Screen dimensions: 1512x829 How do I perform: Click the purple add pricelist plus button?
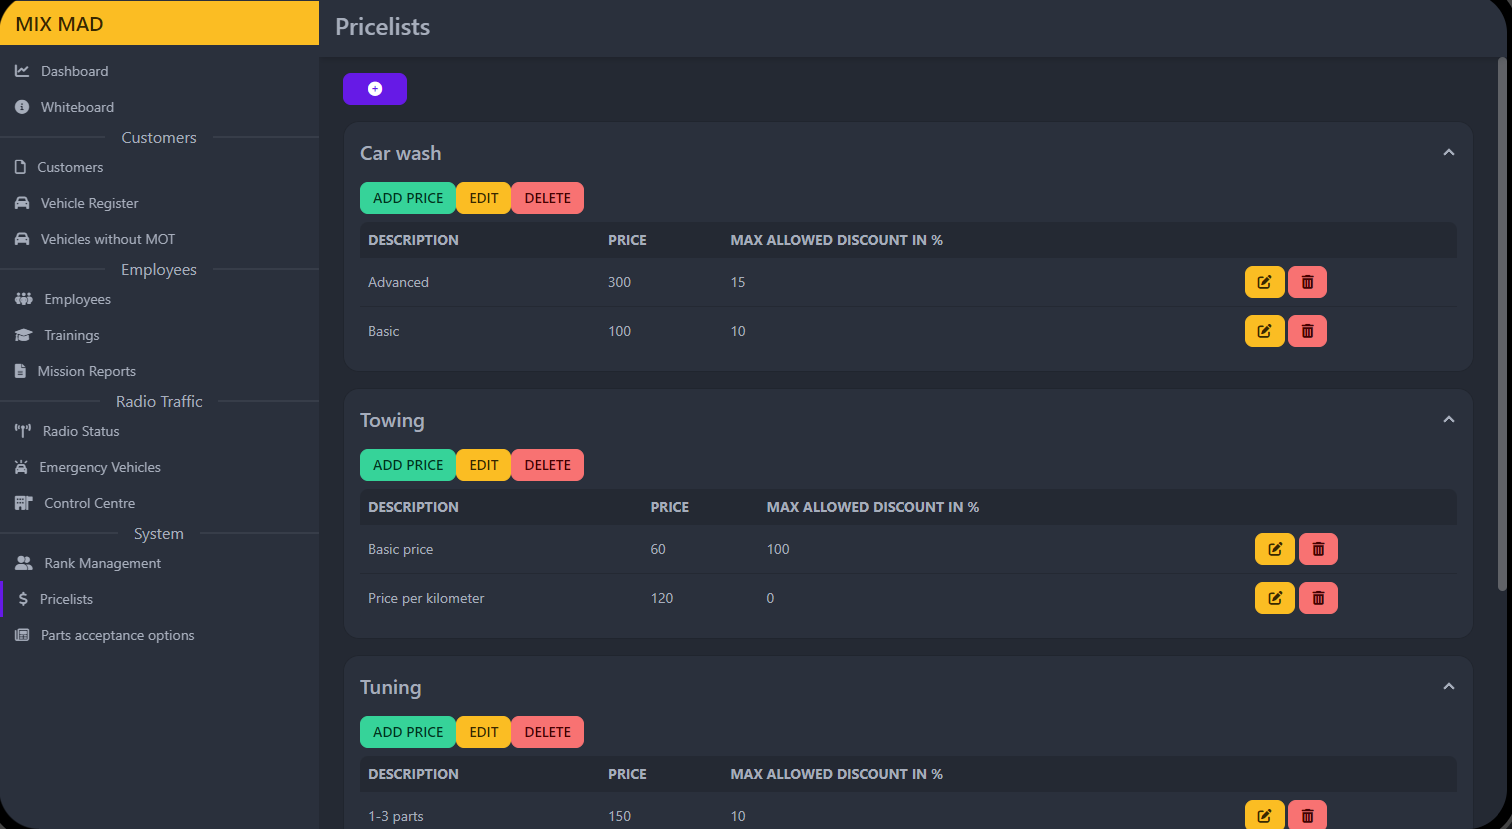(x=374, y=89)
